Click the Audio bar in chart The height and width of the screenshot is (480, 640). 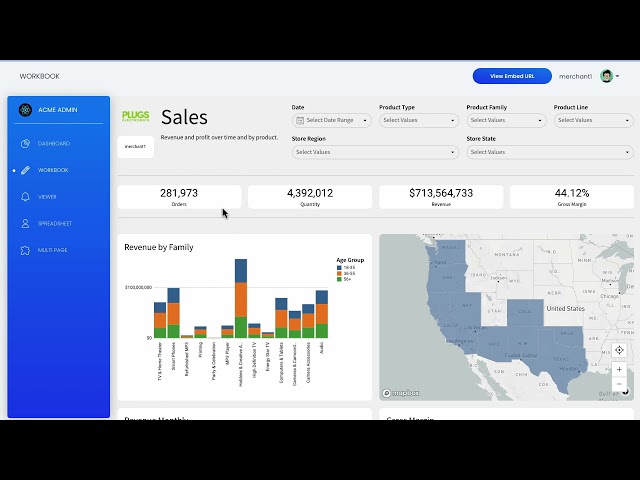[322, 314]
